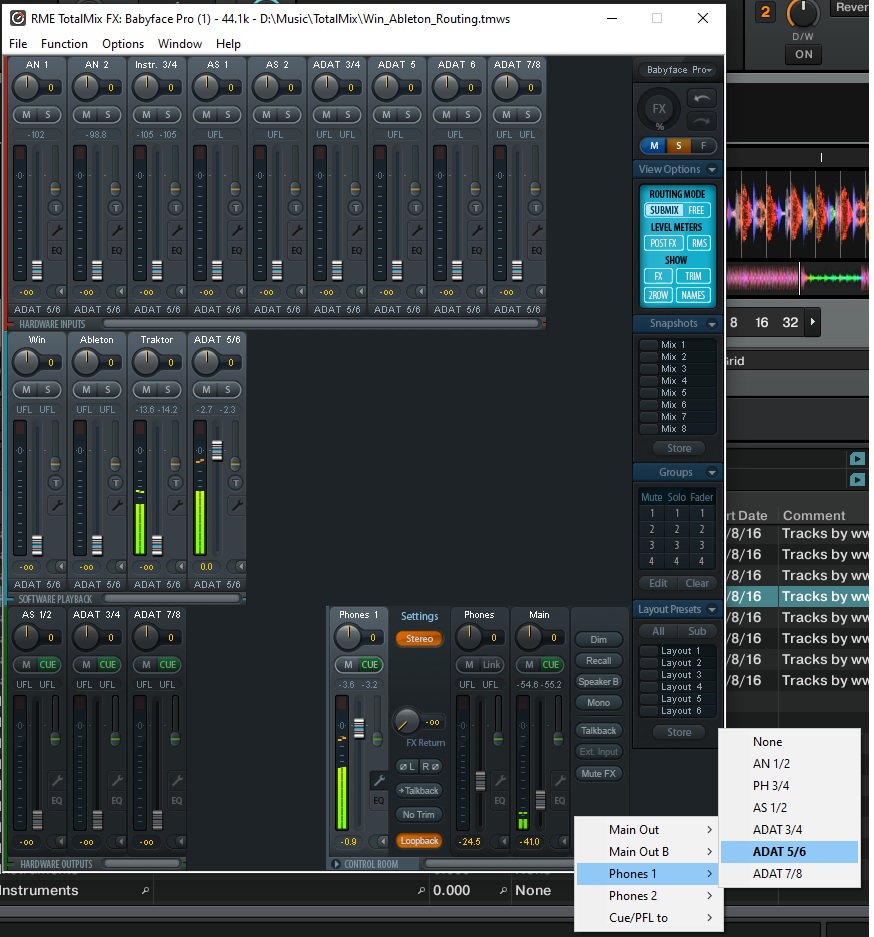Toggle global Solo S button in sidebar
This screenshot has width=874, height=937.
[679, 146]
